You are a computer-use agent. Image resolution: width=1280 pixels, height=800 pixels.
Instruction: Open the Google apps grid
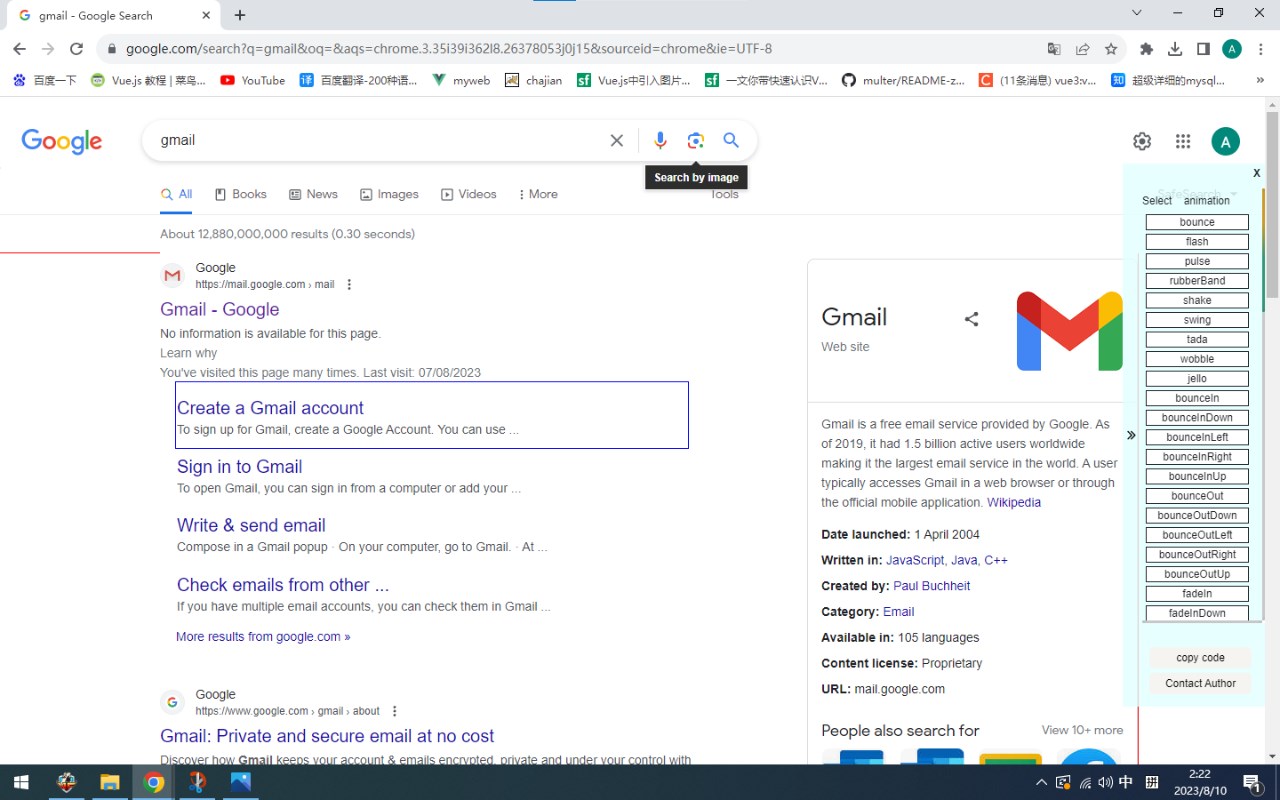coord(1183,142)
